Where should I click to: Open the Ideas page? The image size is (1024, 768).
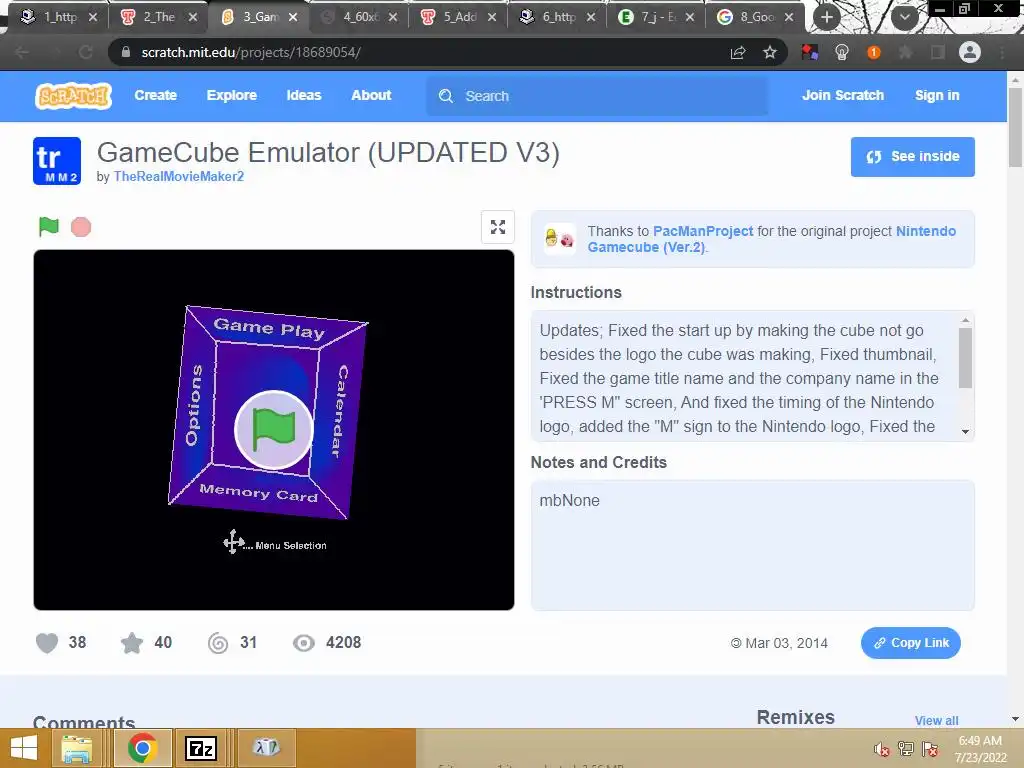click(x=304, y=95)
